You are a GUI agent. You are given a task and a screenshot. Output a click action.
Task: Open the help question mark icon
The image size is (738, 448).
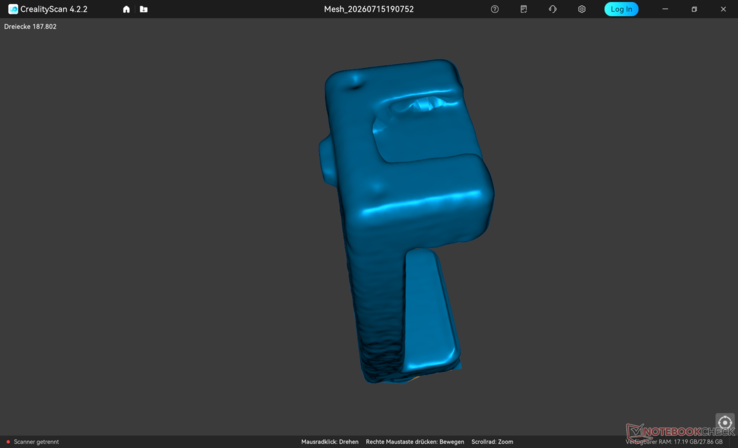pyautogui.click(x=495, y=9)
